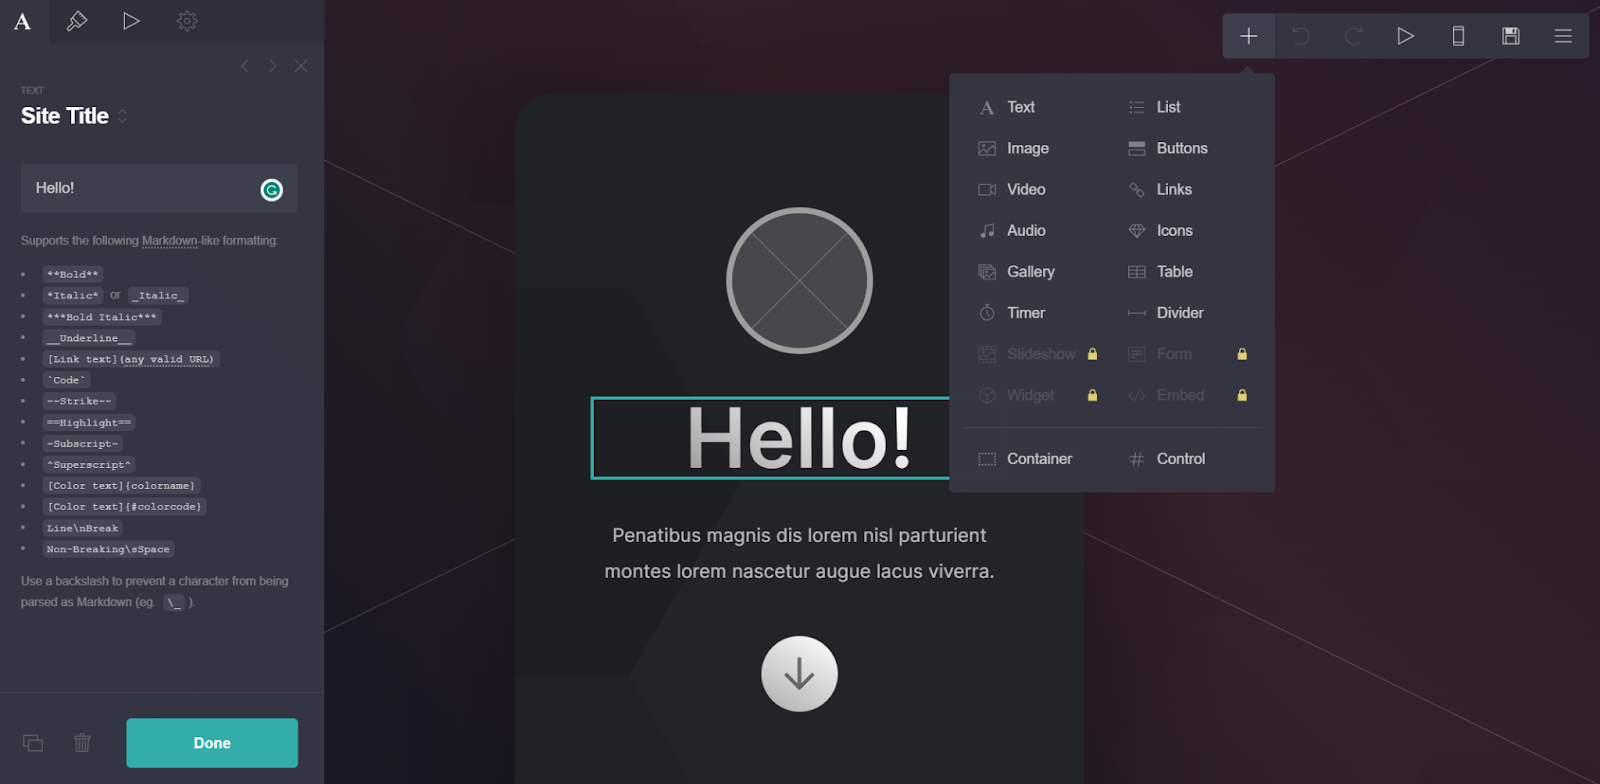Click the ***Bold Italic*** formatting example
This screenshot has width=1600, height=784.
(102, 317)
